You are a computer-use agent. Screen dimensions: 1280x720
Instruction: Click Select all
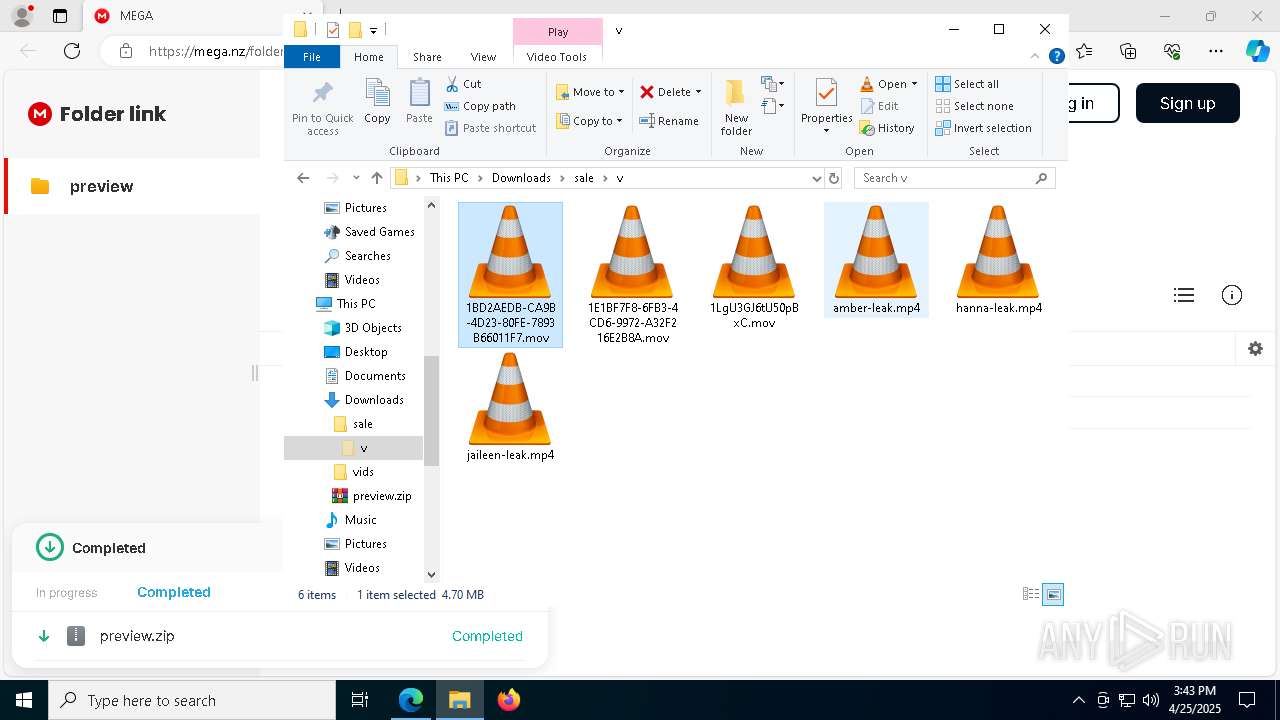pos(967,84)
